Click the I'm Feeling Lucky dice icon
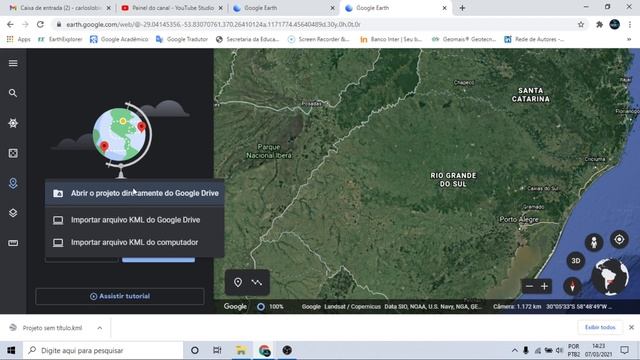 click(x=13, y=153)
